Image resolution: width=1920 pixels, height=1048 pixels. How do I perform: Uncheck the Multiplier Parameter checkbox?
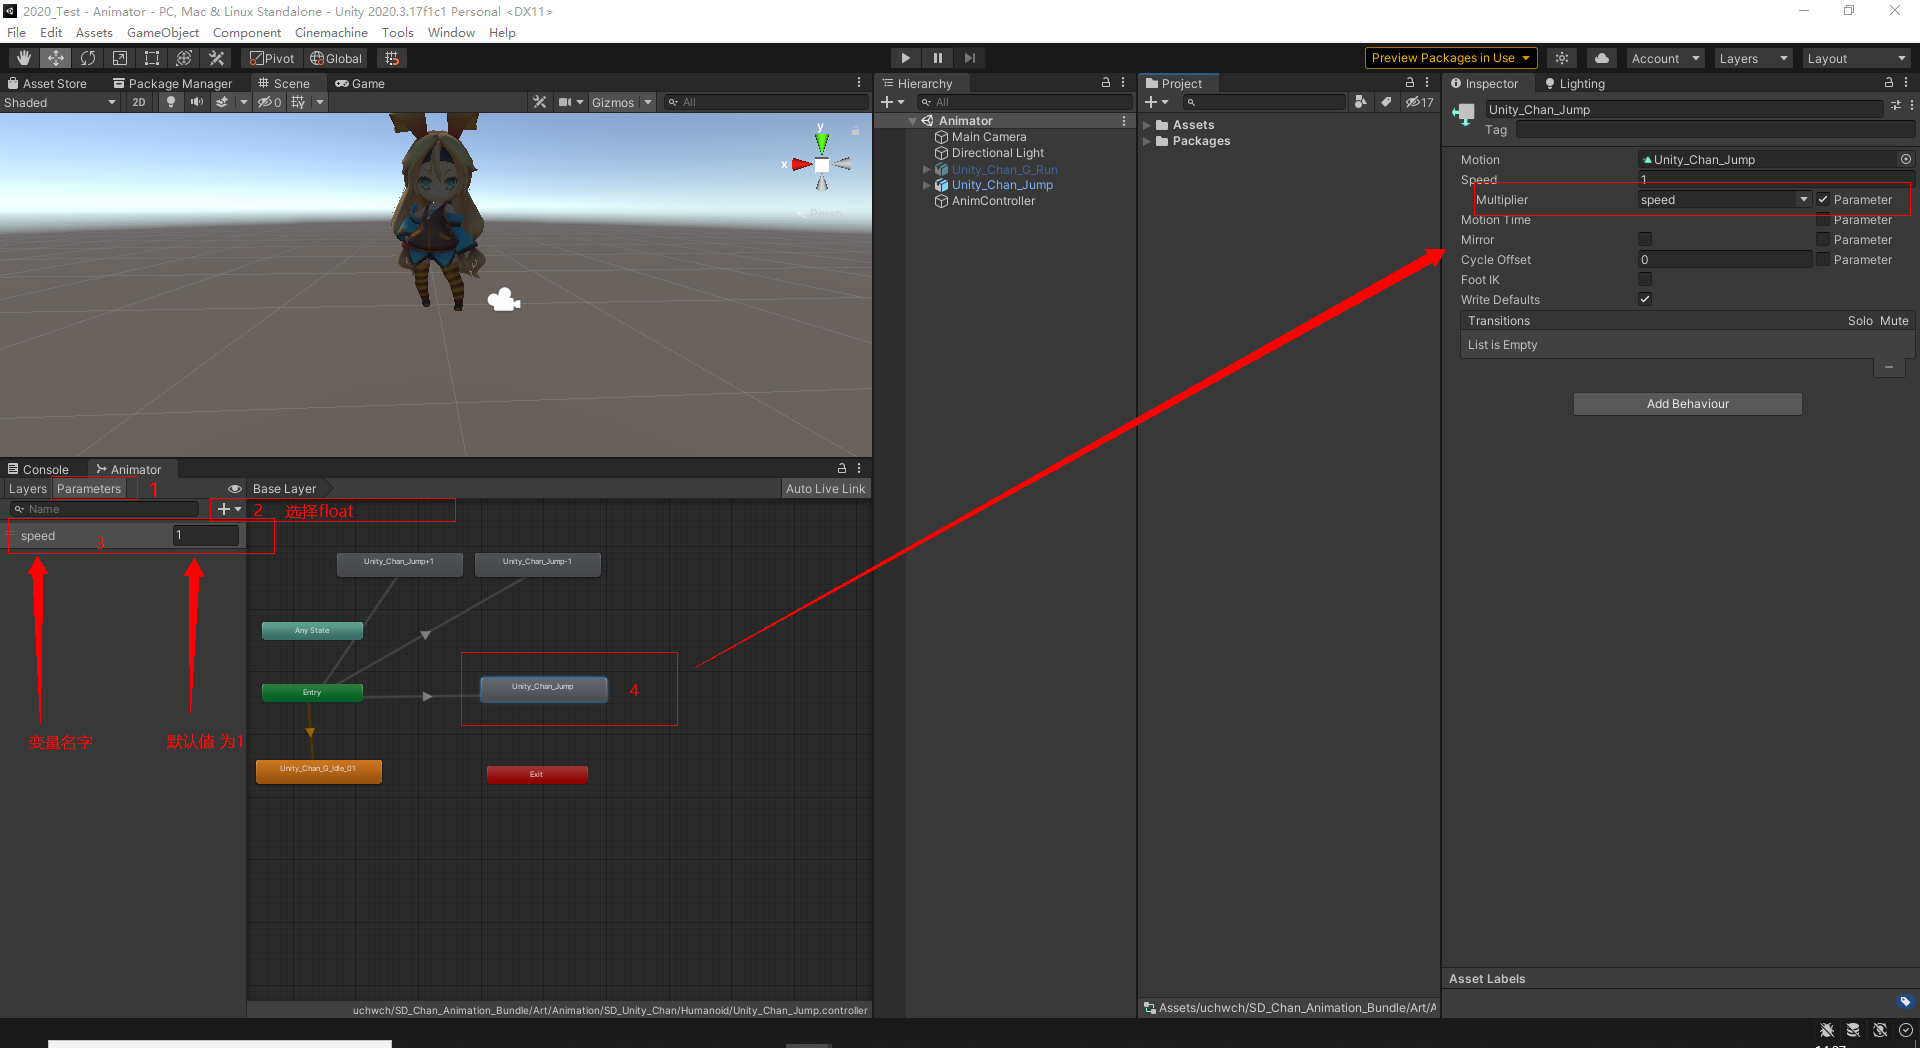pos(1823,199)
